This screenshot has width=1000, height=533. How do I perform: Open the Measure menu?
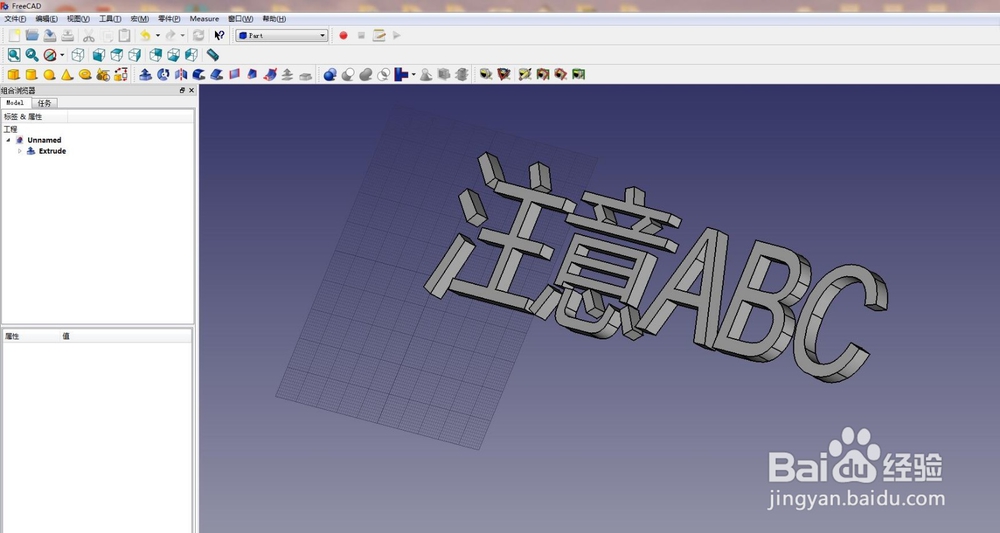204,19
